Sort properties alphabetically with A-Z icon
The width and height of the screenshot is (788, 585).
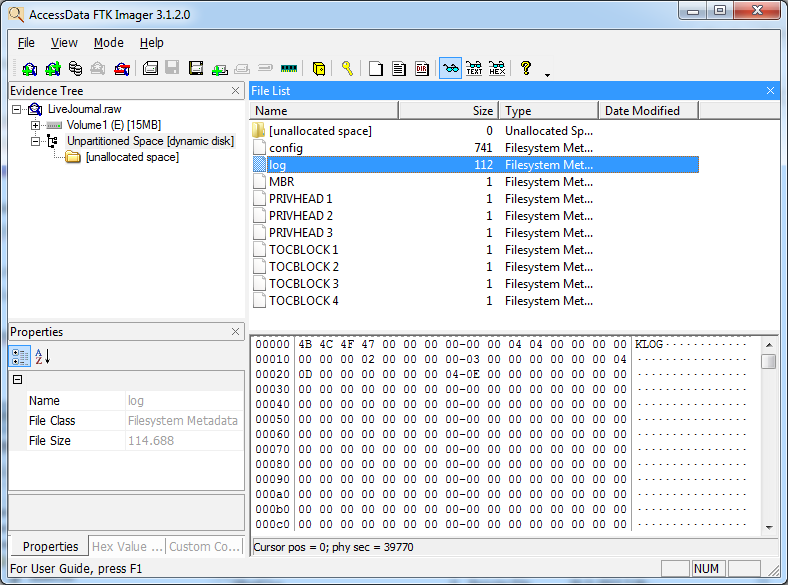43,356
